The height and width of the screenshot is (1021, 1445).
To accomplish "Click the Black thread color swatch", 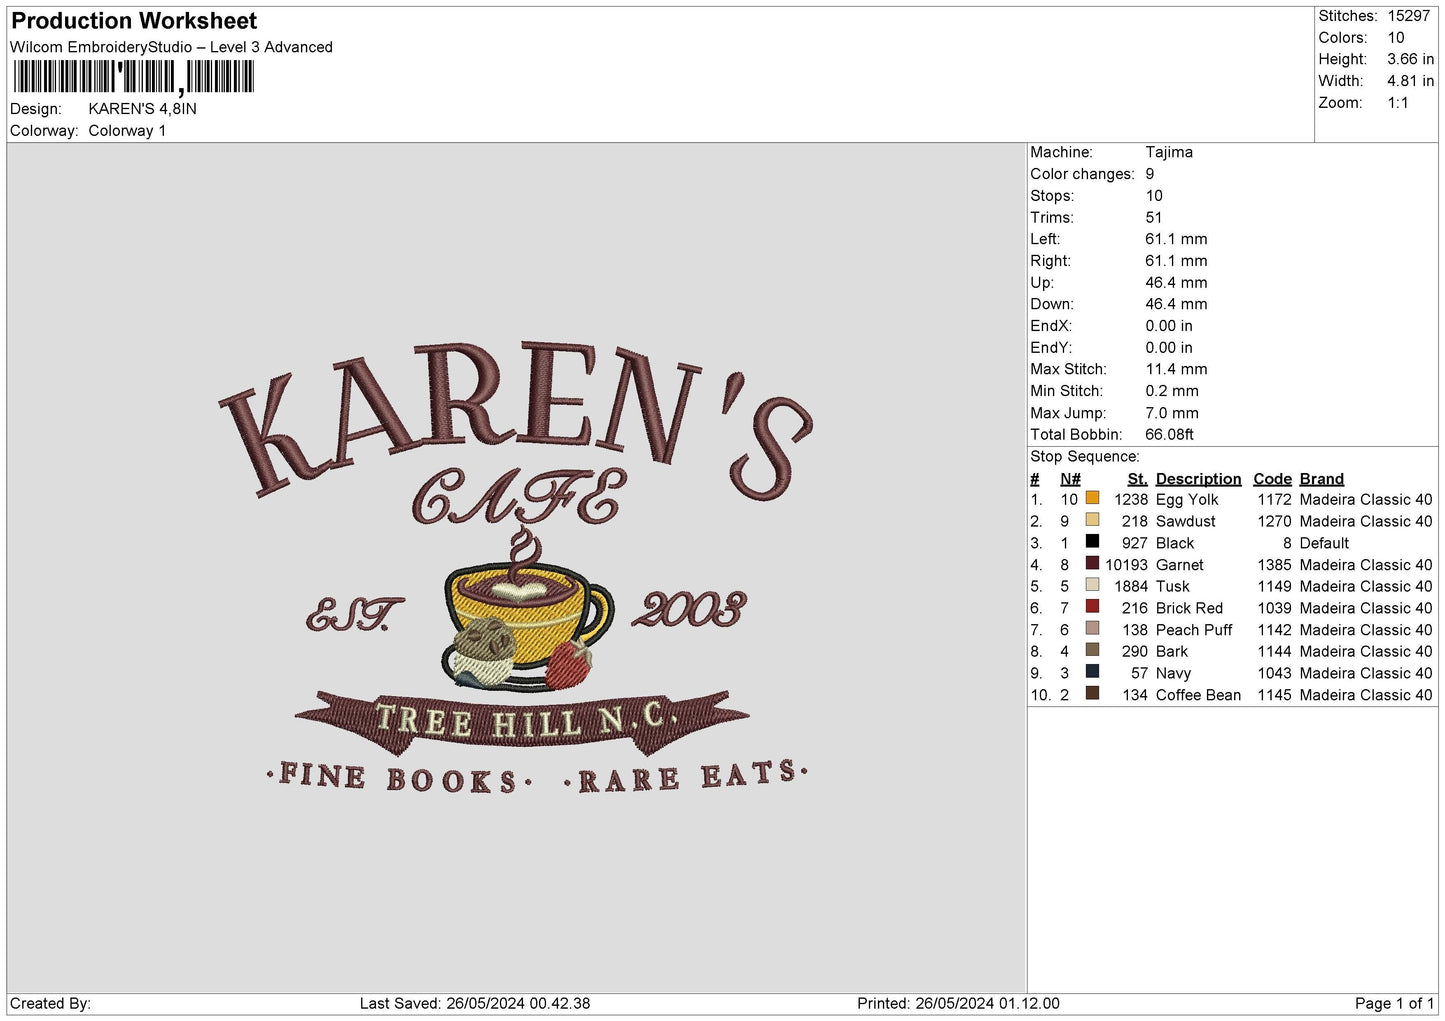I will coord(1092,541).
